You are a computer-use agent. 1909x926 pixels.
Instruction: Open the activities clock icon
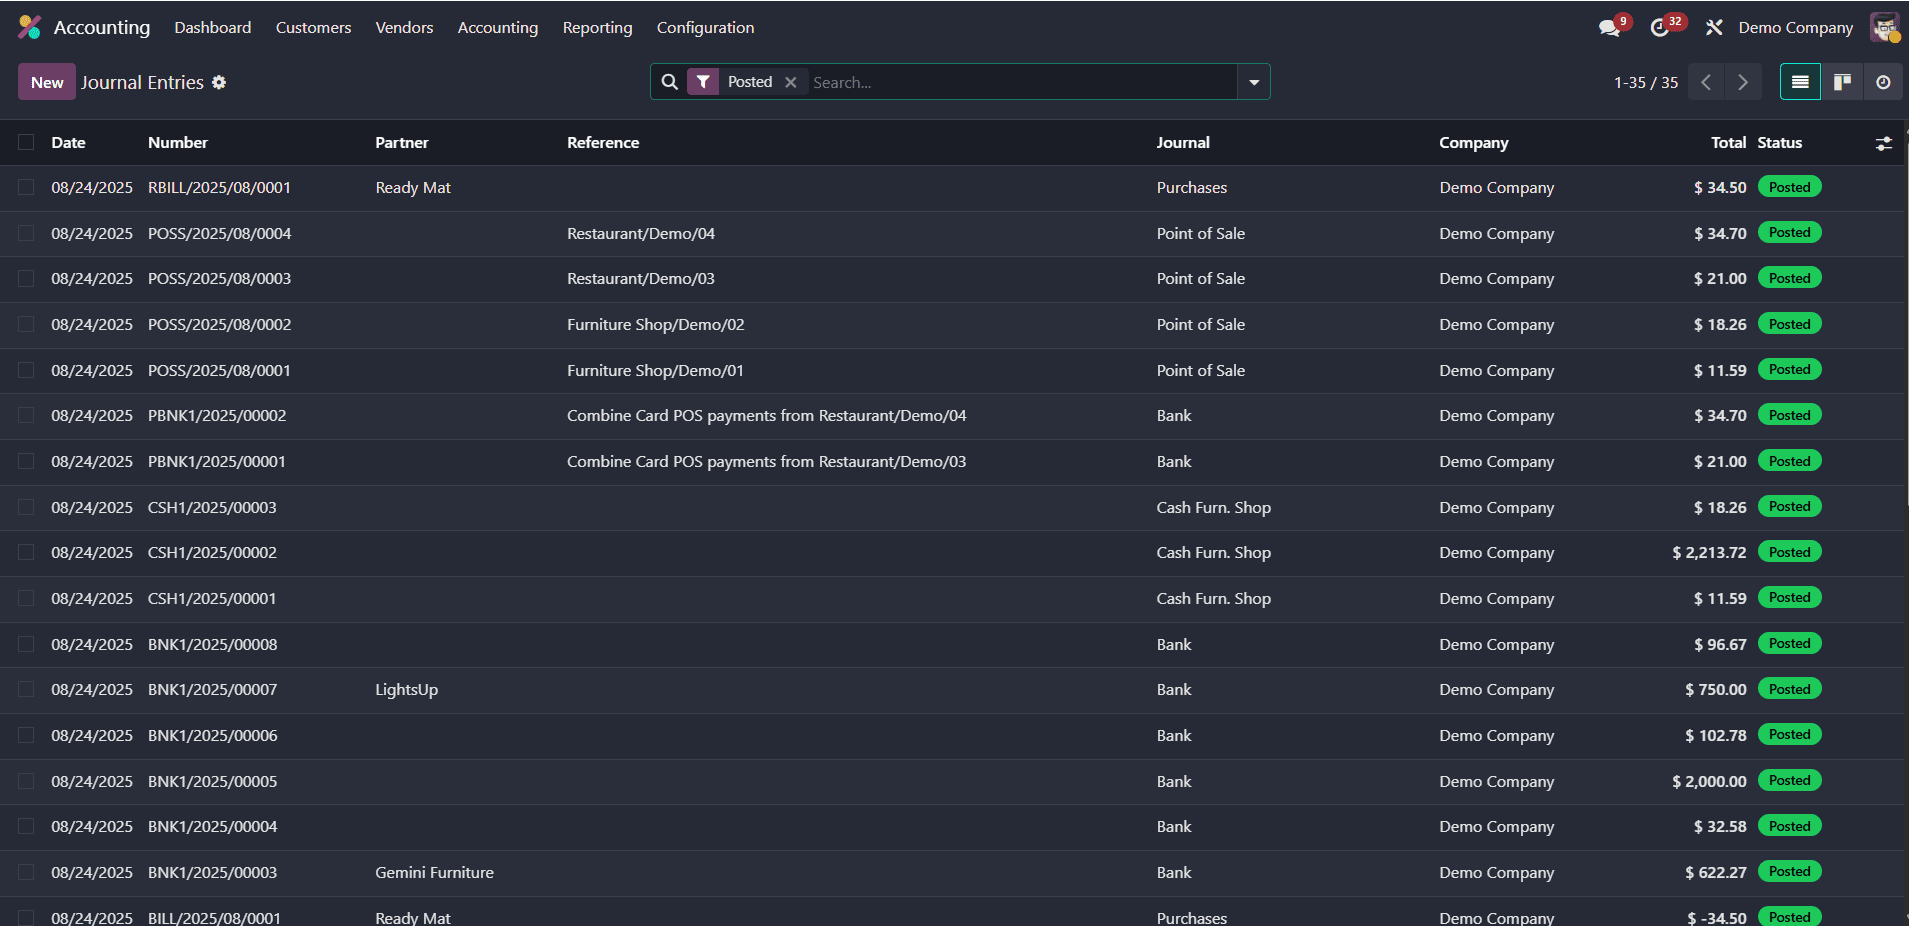pyautogui.click(x=1660, y=28)
